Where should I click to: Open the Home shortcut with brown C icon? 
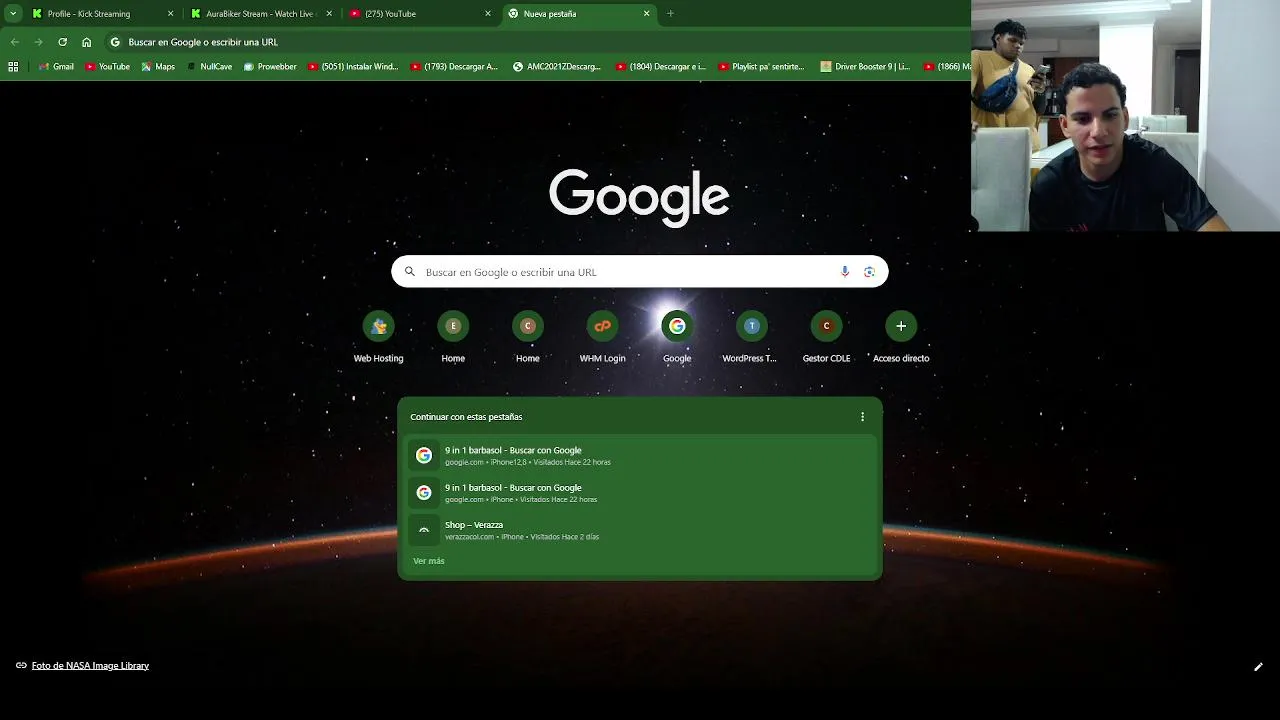click(x=527, y=337)
